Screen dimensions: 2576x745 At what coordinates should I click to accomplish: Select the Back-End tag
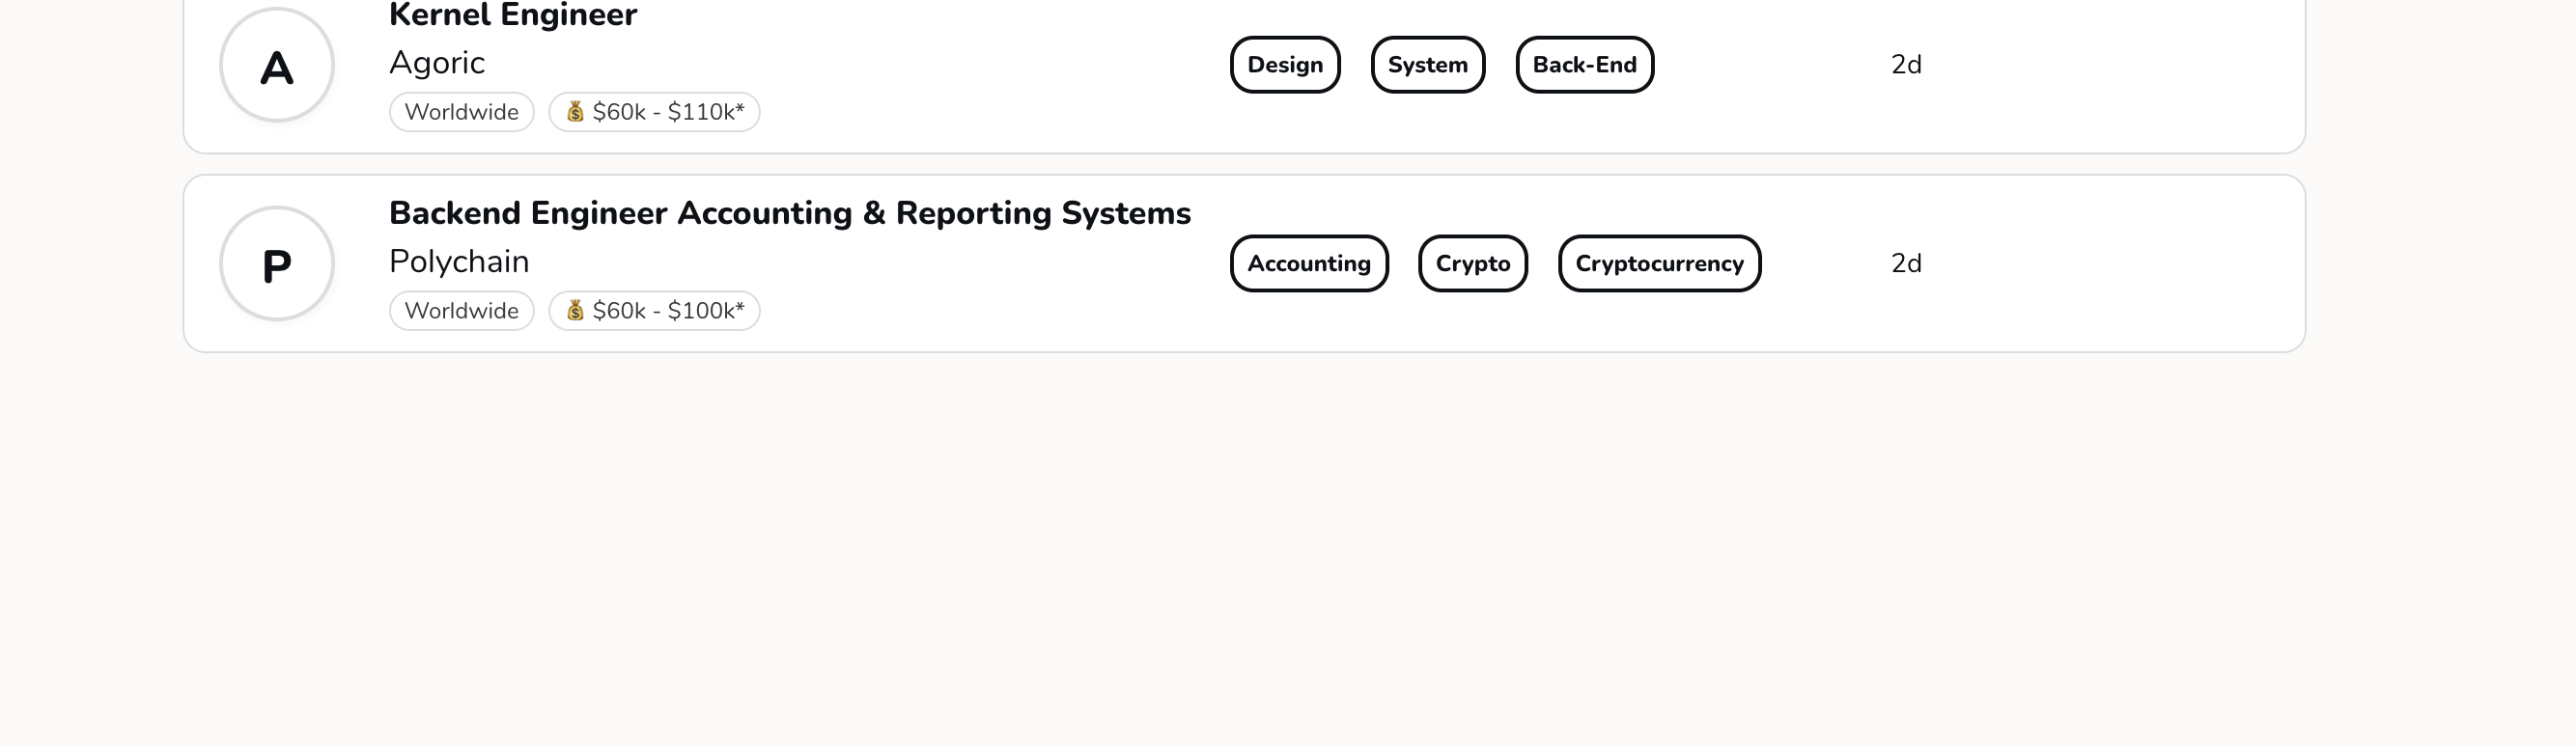click(x=1584, y=65)
